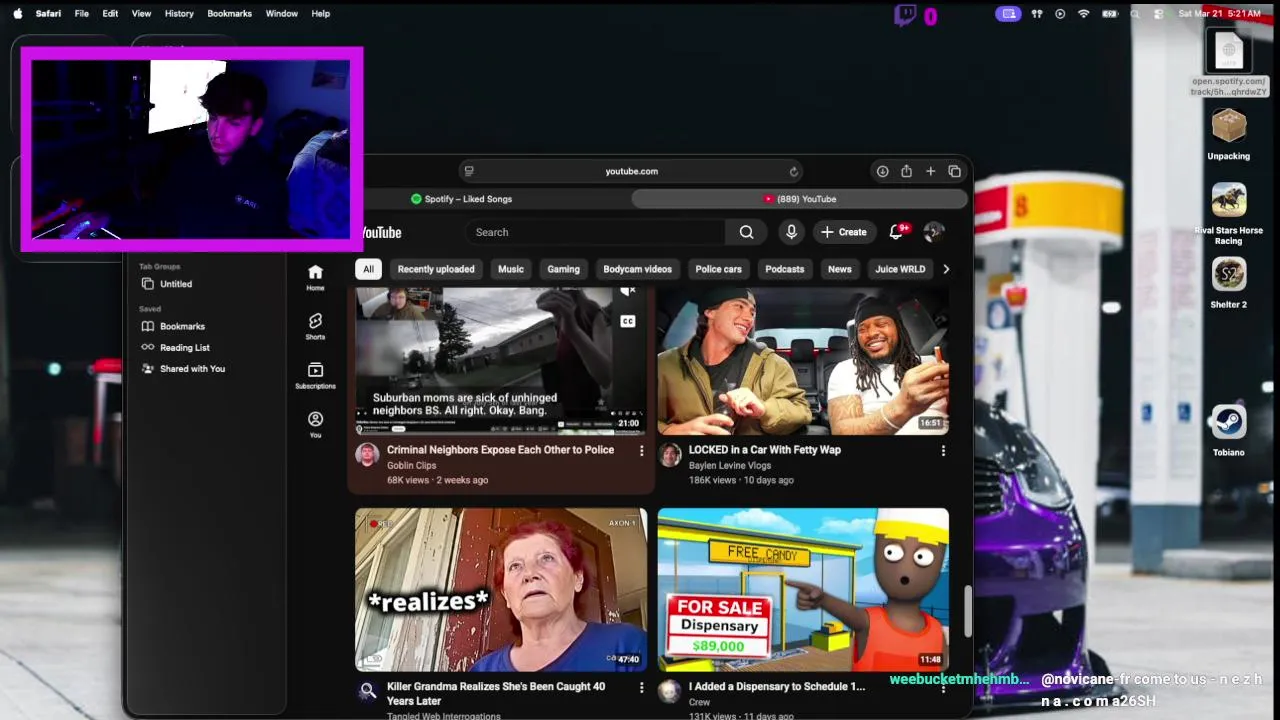Filter by Podcasts chip
Viewport: 1280px width, 720px height.
(x=784, y=269)
